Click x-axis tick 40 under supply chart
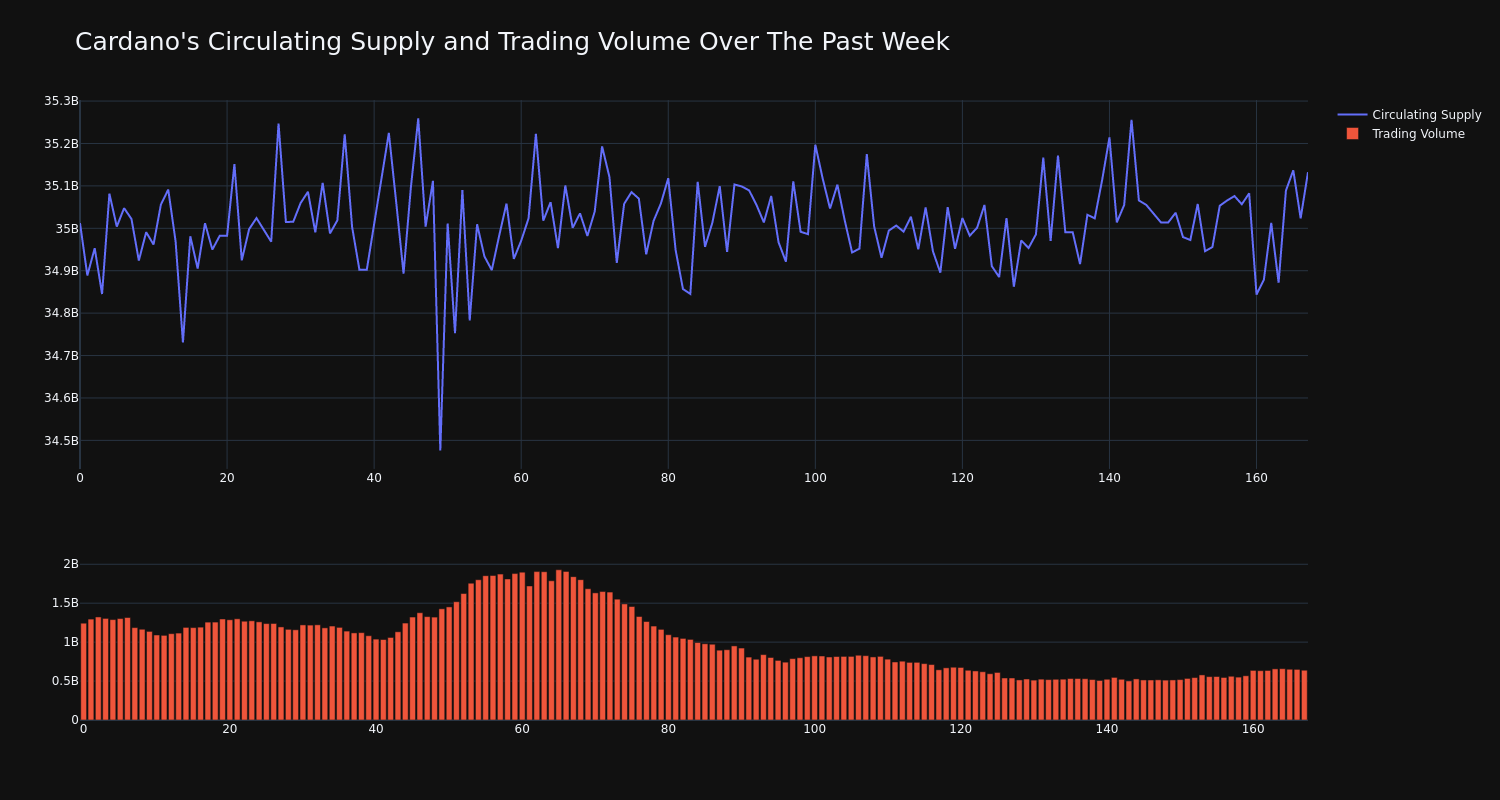The width and height of the screenshot is (1500, 800). tap(374, 478)
